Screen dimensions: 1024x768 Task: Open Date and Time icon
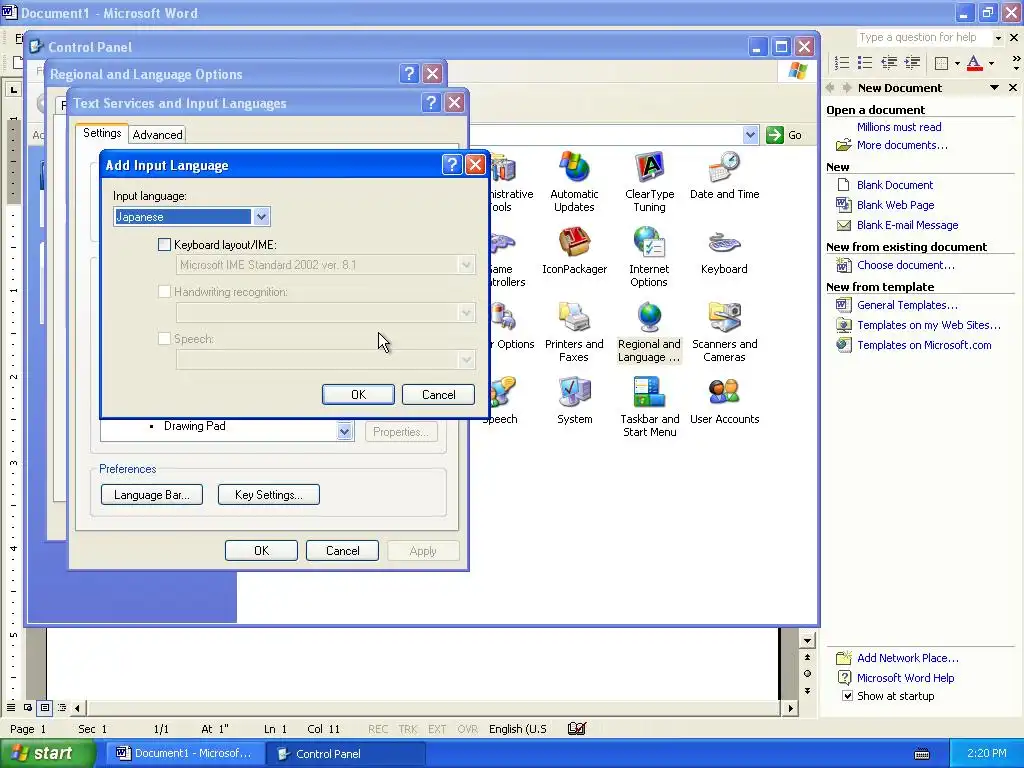724,176
